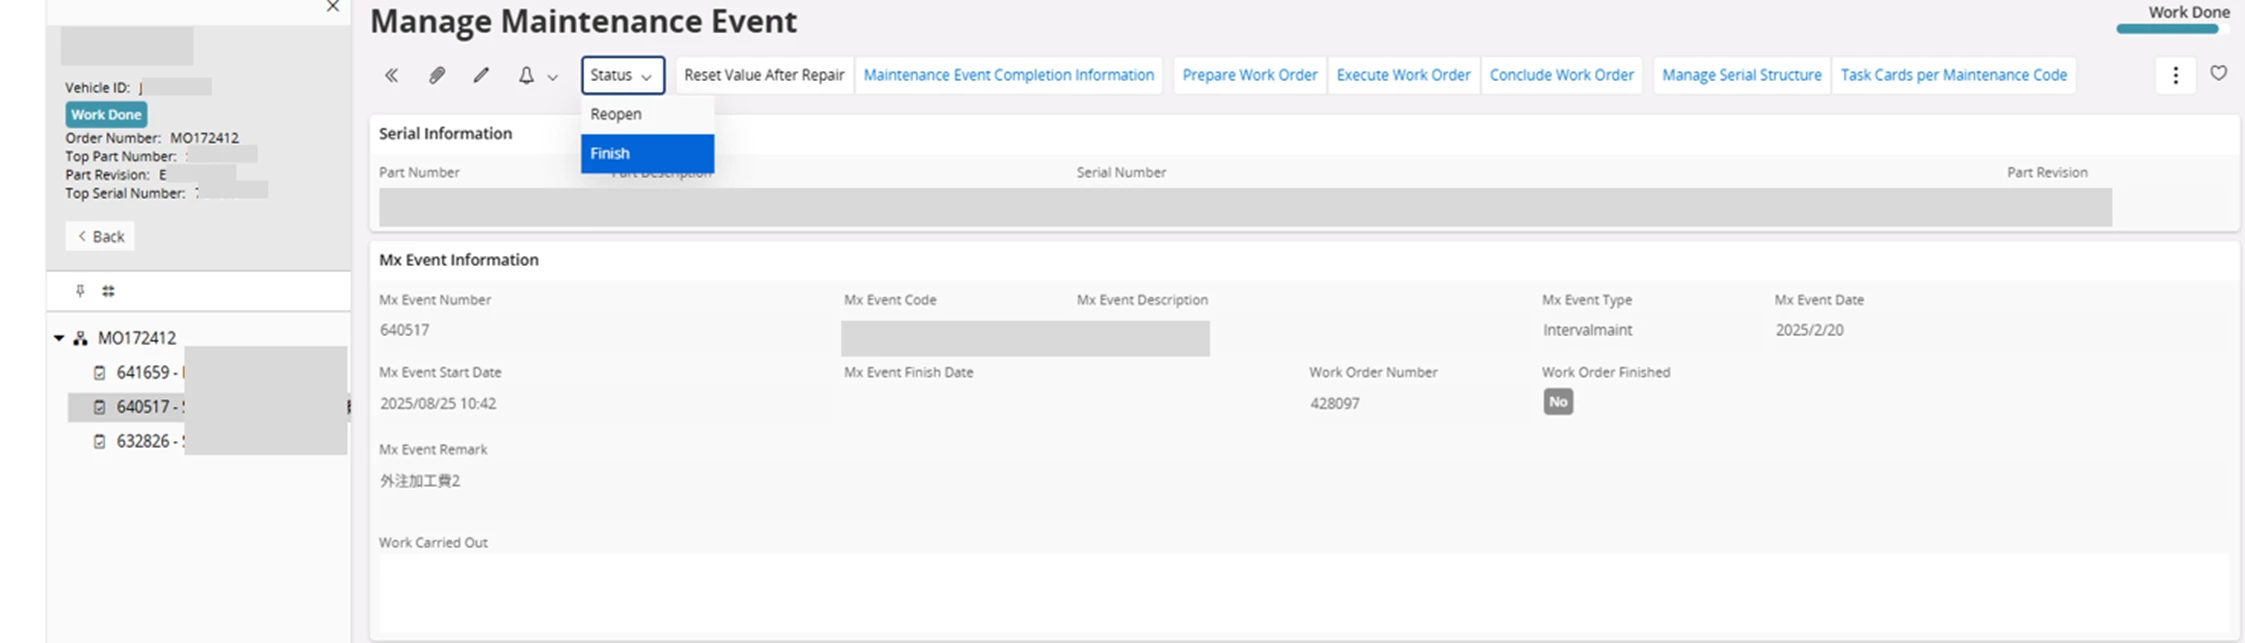Open Task Cards per Maintenance Code
Screen dimensions: 2245x643
(1953, 75)
